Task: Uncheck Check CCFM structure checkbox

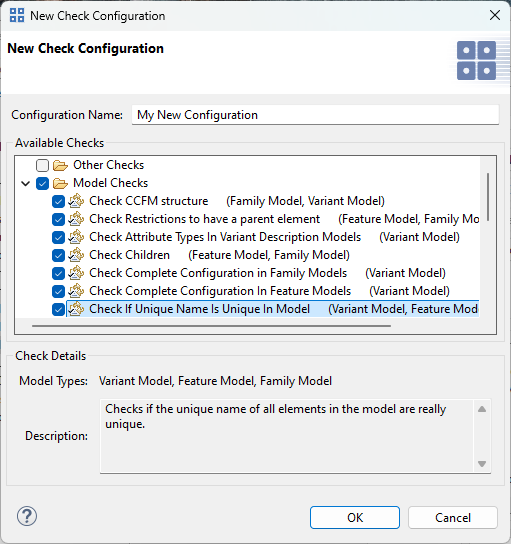Action: click(x=58, y=202)
